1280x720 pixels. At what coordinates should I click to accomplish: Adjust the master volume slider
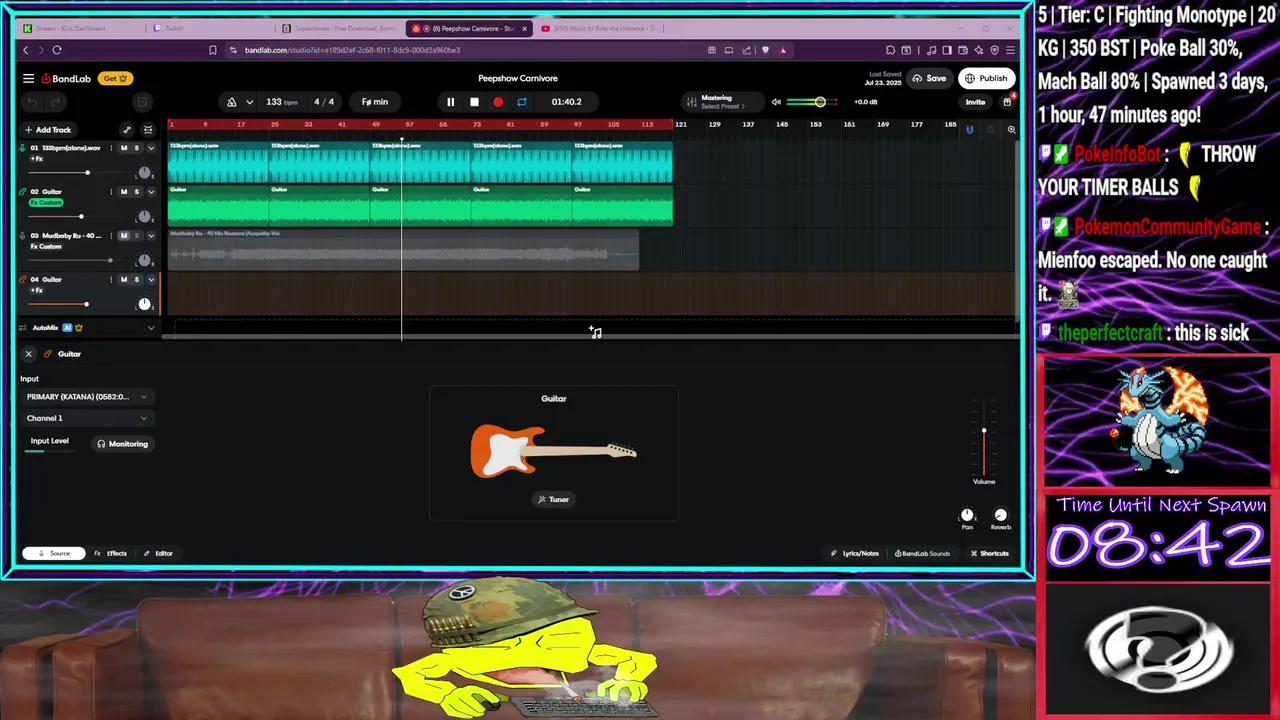point(820,102)
